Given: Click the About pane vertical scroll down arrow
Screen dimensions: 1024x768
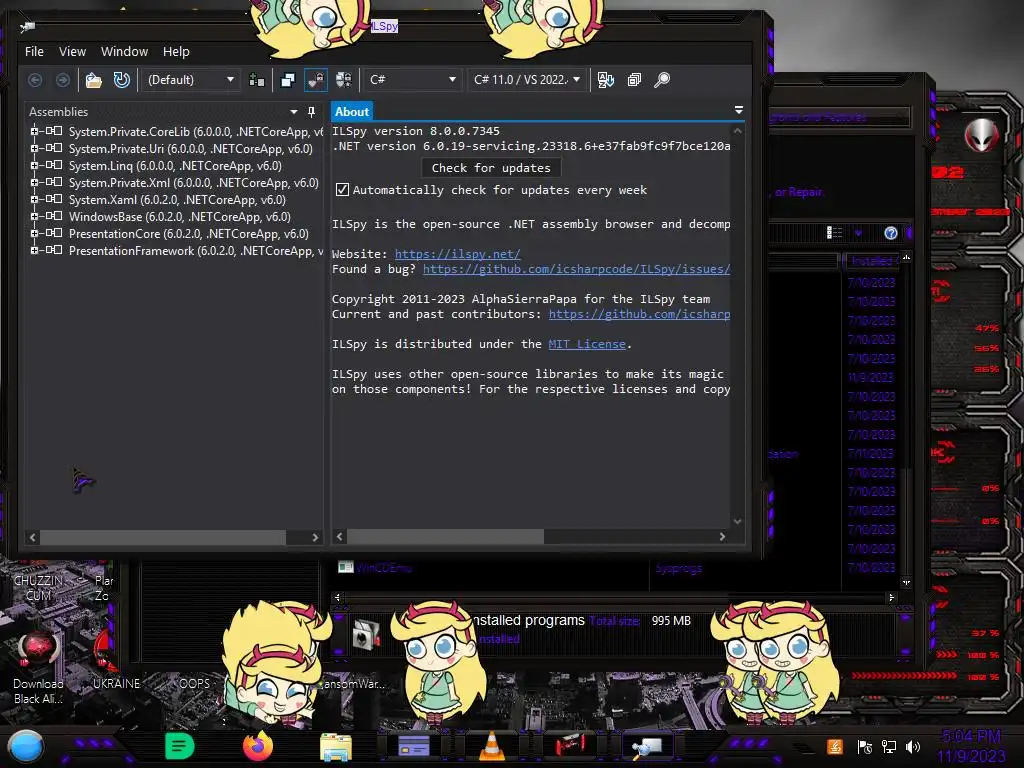Looking at the screenshot, I should click(x=737, y=521).
